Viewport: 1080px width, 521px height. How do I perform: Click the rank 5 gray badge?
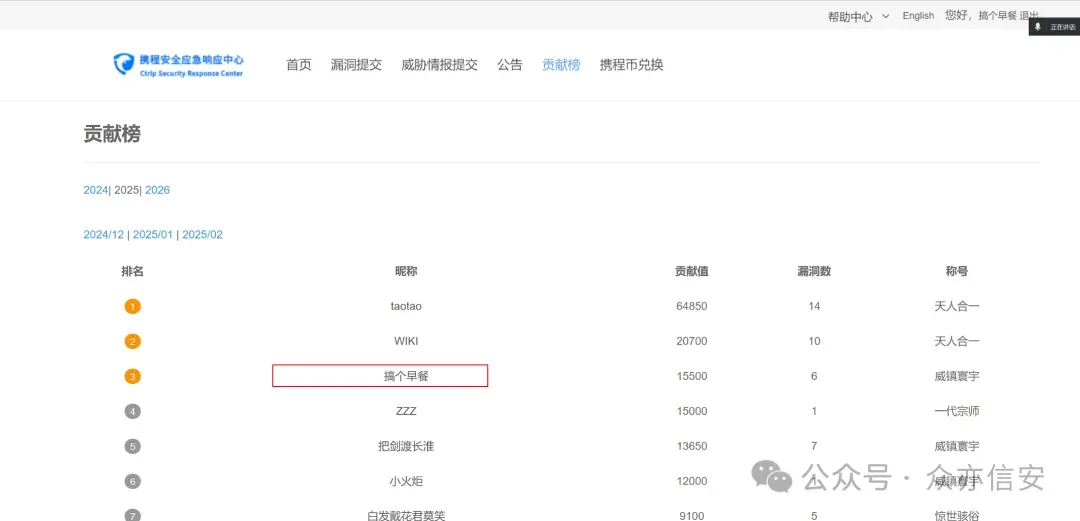(x=132, y=446)
